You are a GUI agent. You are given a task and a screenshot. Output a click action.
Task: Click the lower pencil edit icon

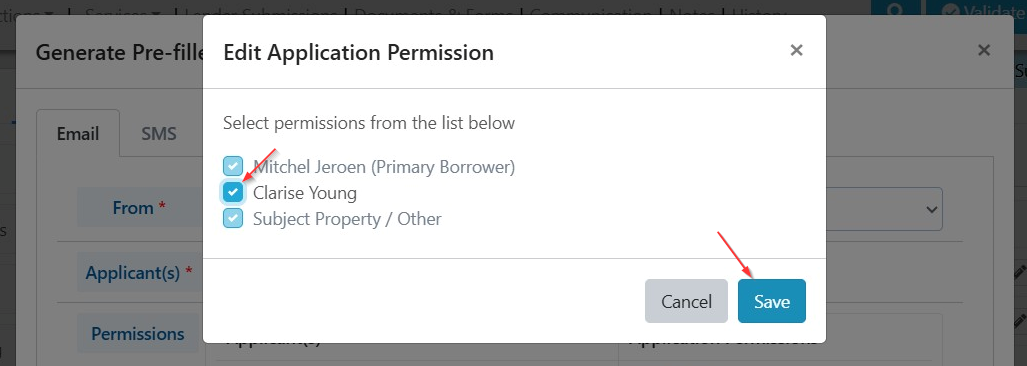pyautogui.click(x=1020, y=321)
